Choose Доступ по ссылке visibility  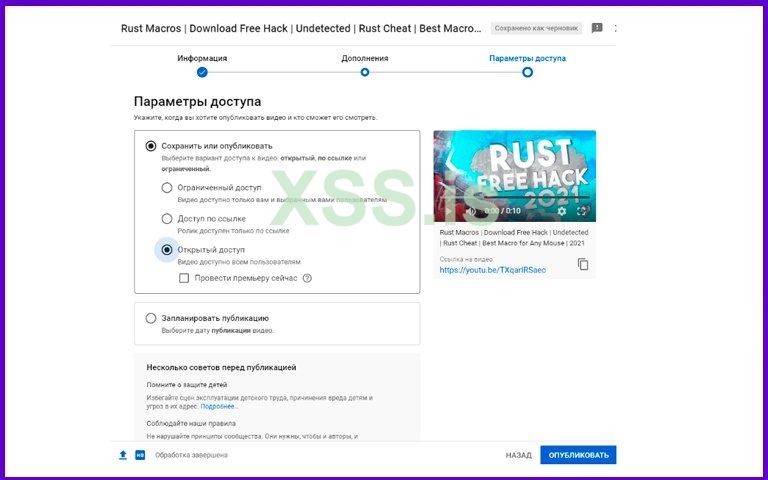(167, 218)
